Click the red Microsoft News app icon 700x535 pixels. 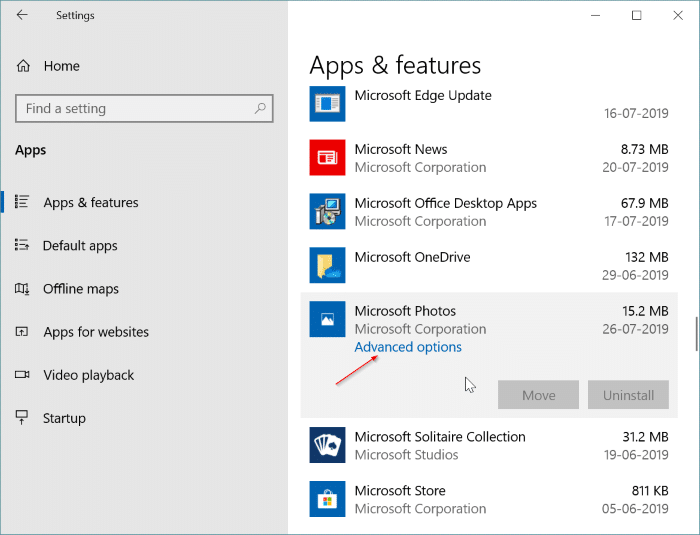point(327,157)
